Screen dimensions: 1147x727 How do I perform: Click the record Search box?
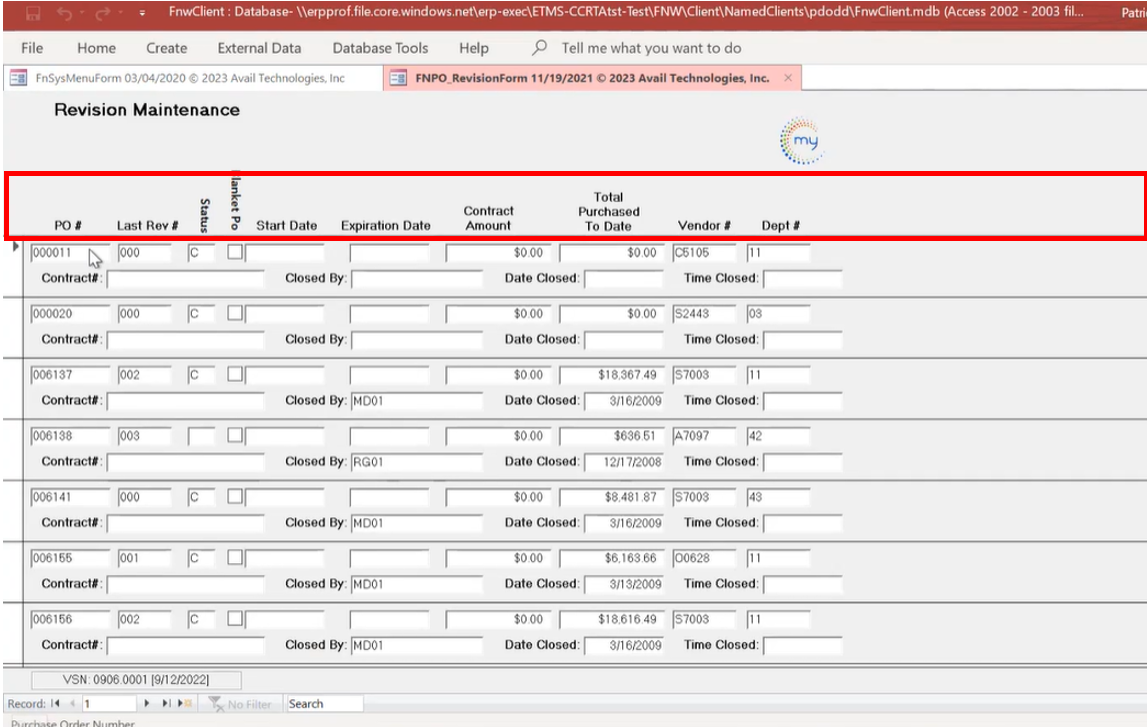[323, 704]
